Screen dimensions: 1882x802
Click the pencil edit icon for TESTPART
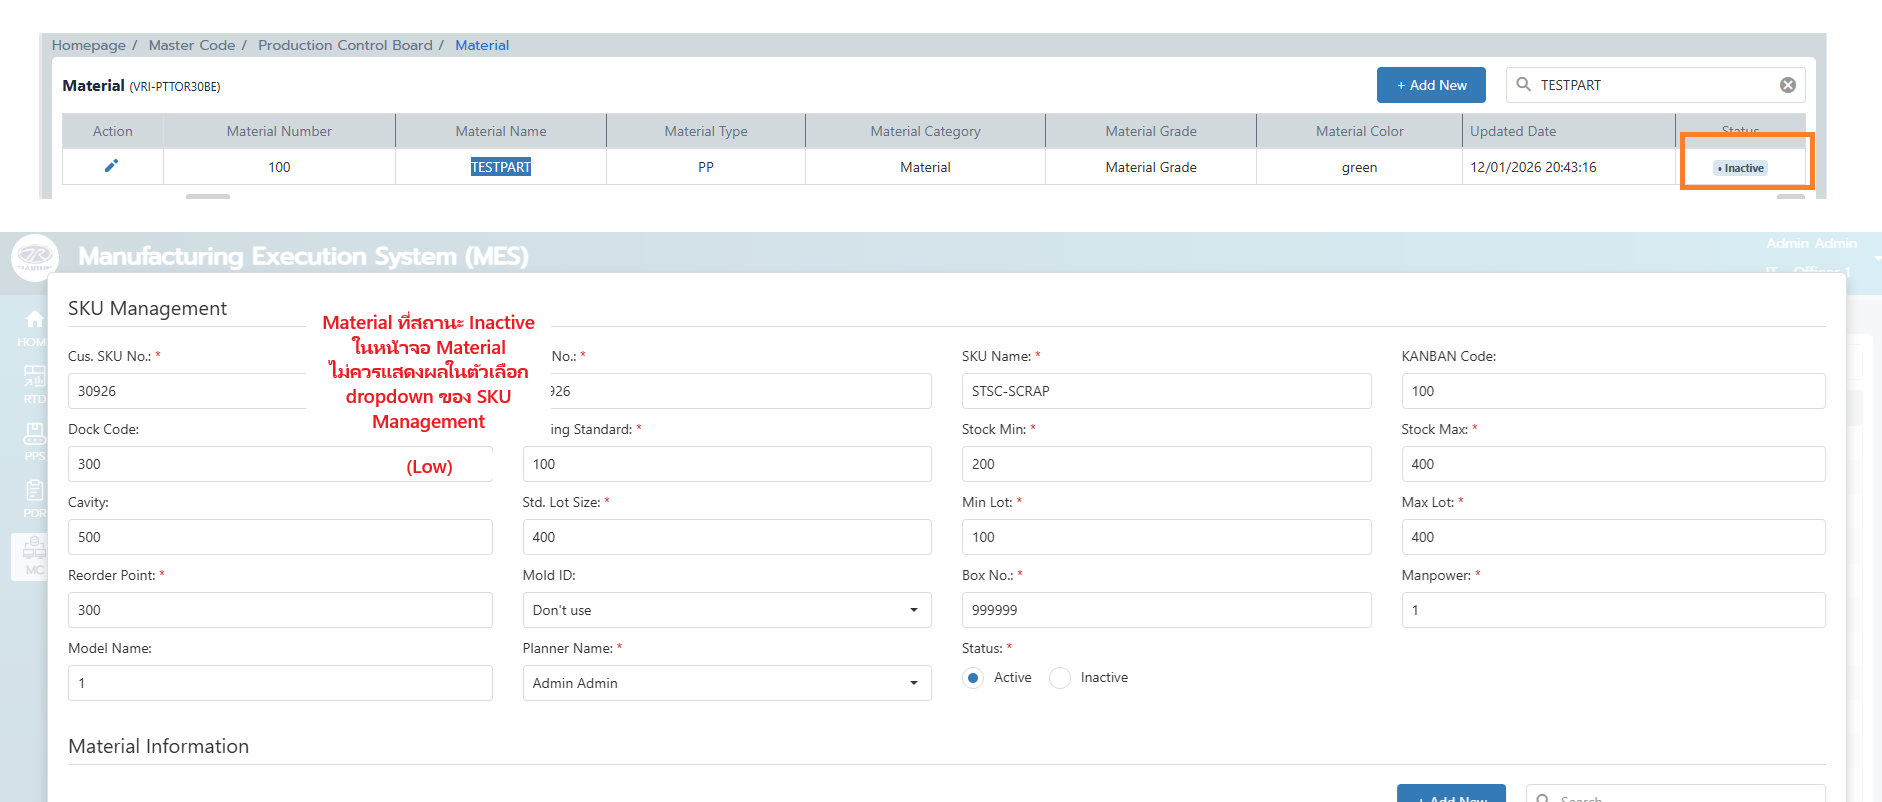(x=111, y=166)
